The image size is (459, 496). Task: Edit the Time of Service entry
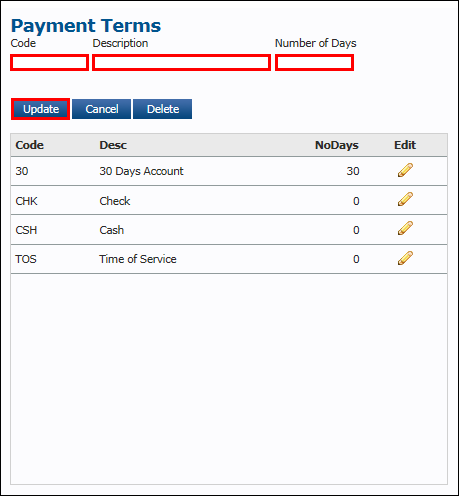coord(405,258)
